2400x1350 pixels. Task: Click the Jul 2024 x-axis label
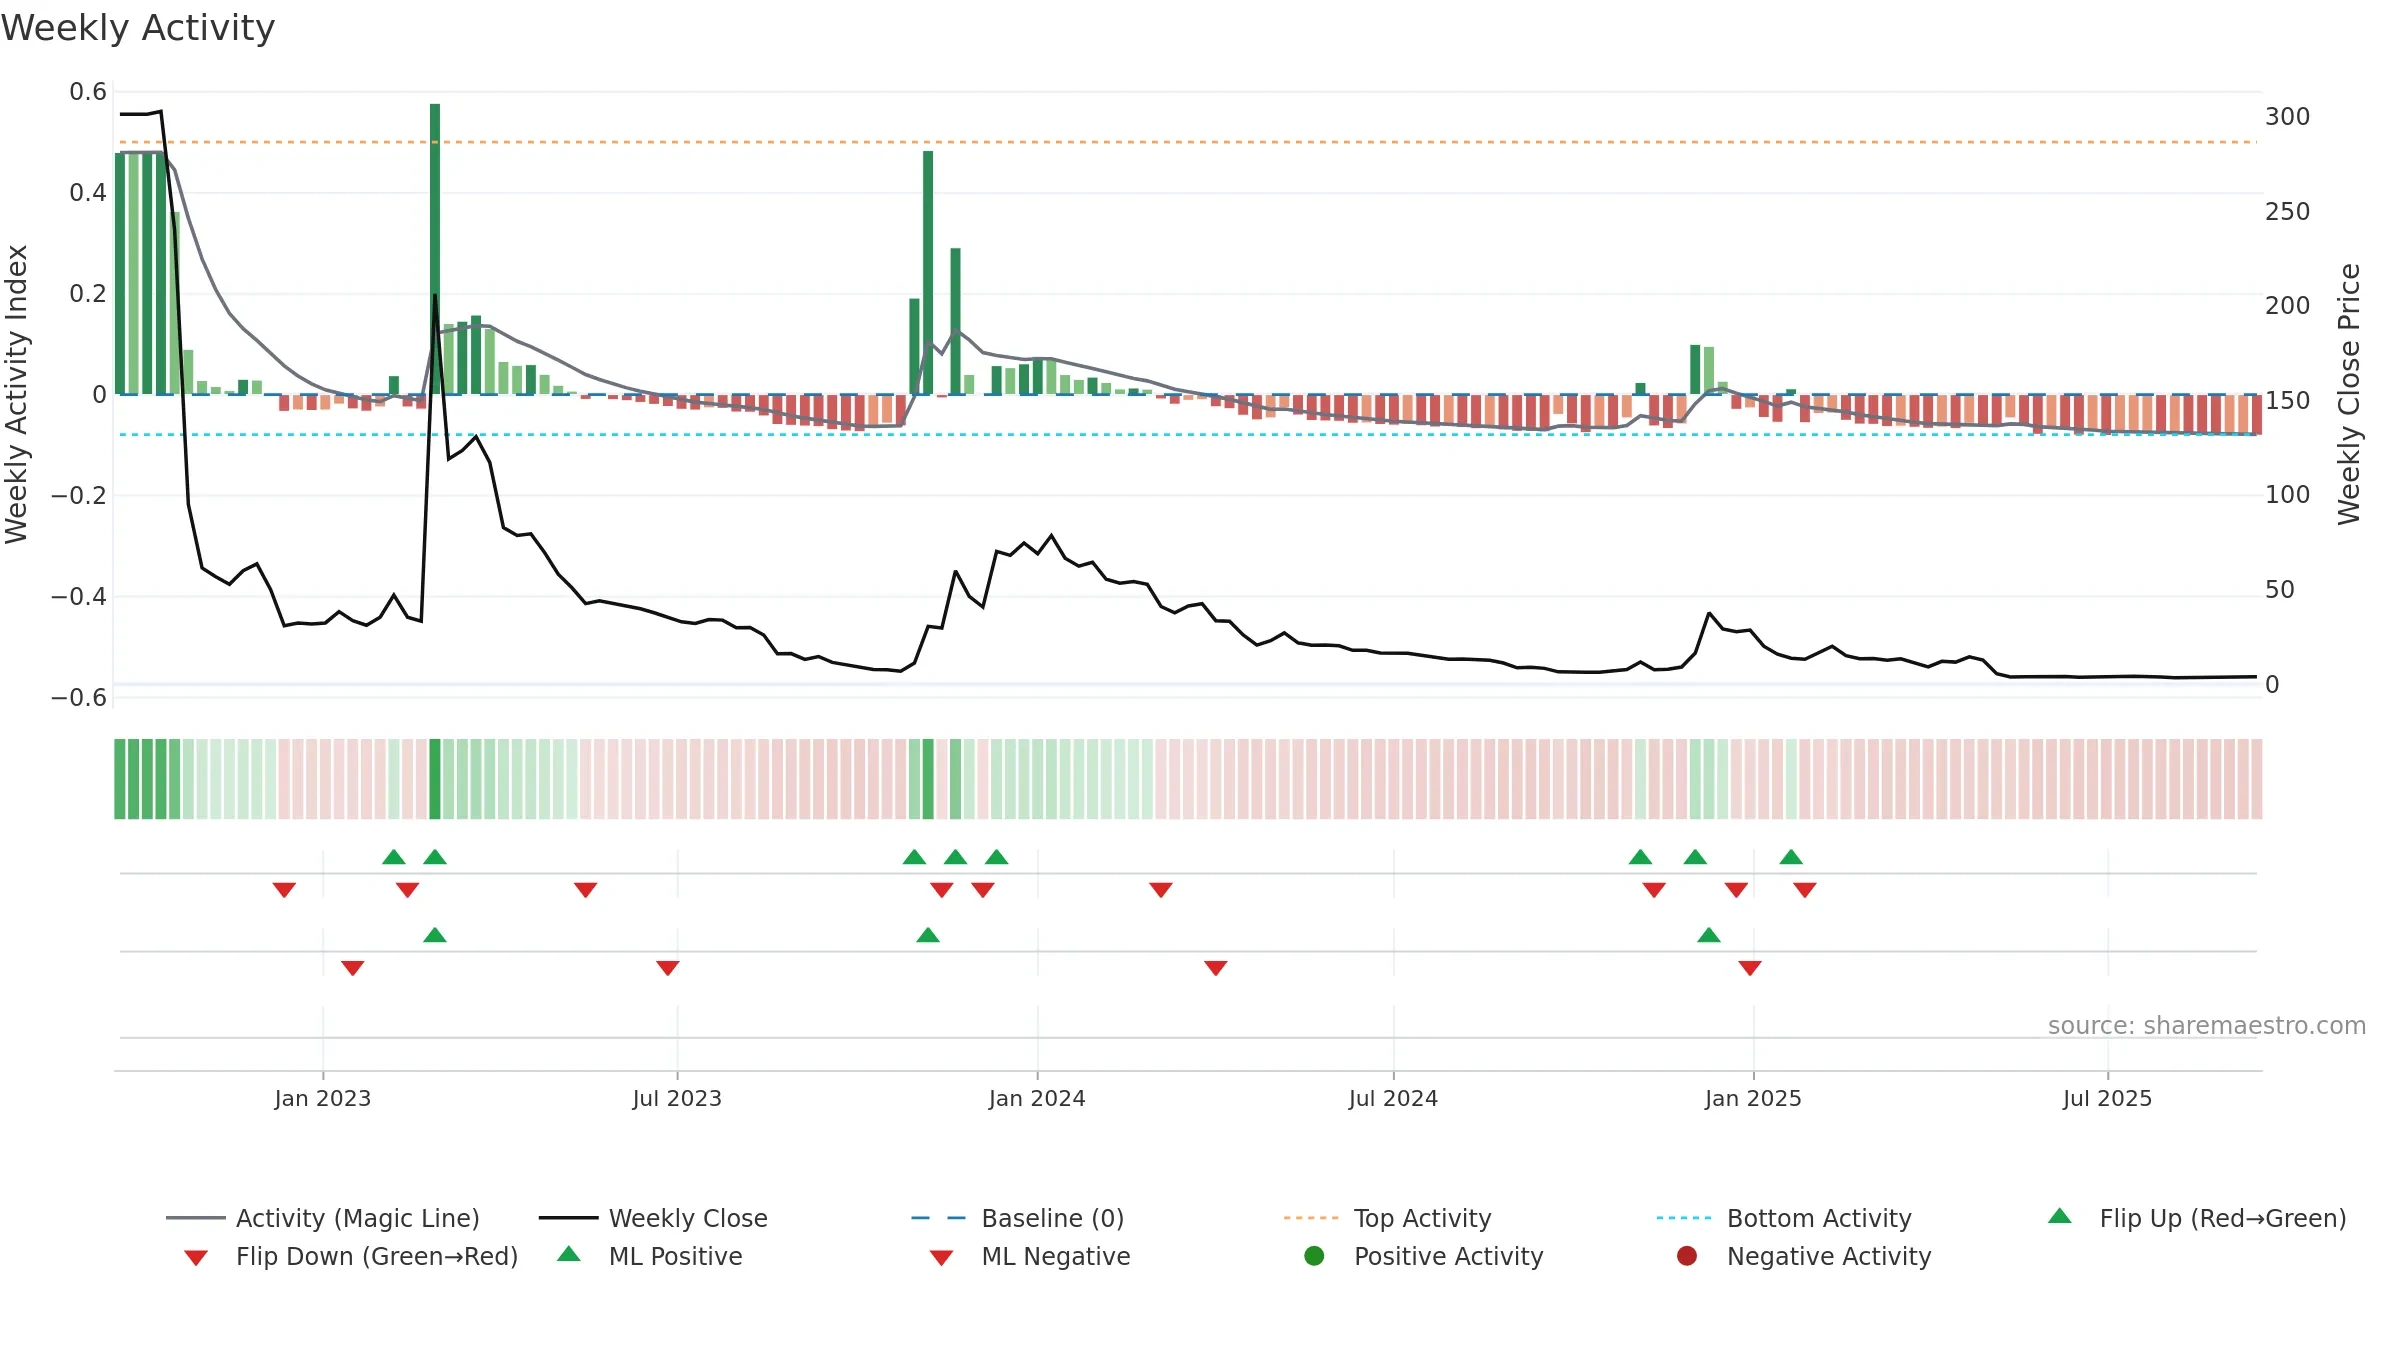[x=1393, y=1099]
